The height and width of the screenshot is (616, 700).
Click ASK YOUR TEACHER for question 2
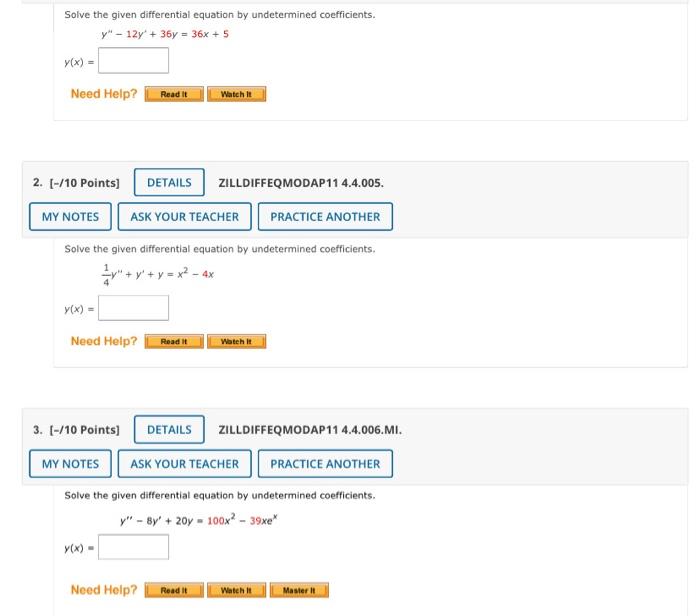185,216
